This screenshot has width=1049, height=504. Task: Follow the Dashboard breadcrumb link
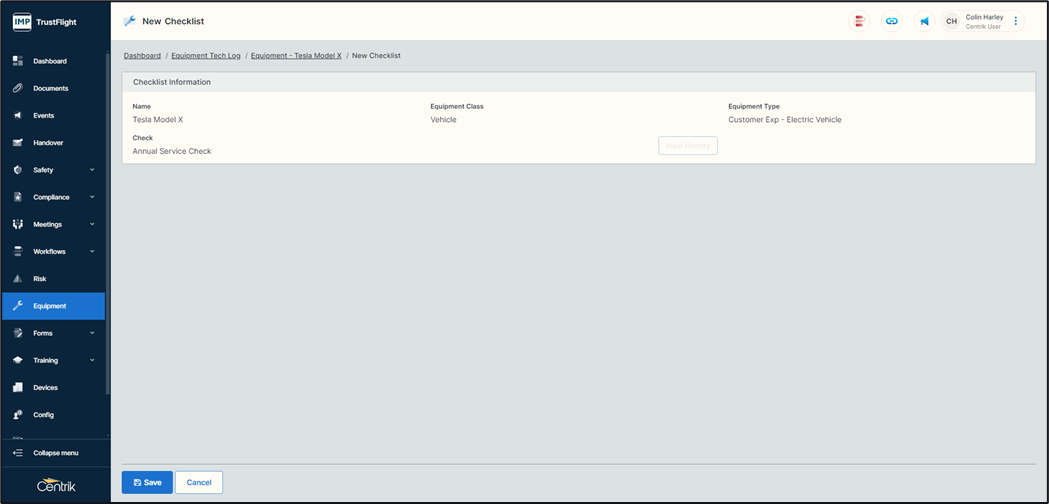click(142, 56)
